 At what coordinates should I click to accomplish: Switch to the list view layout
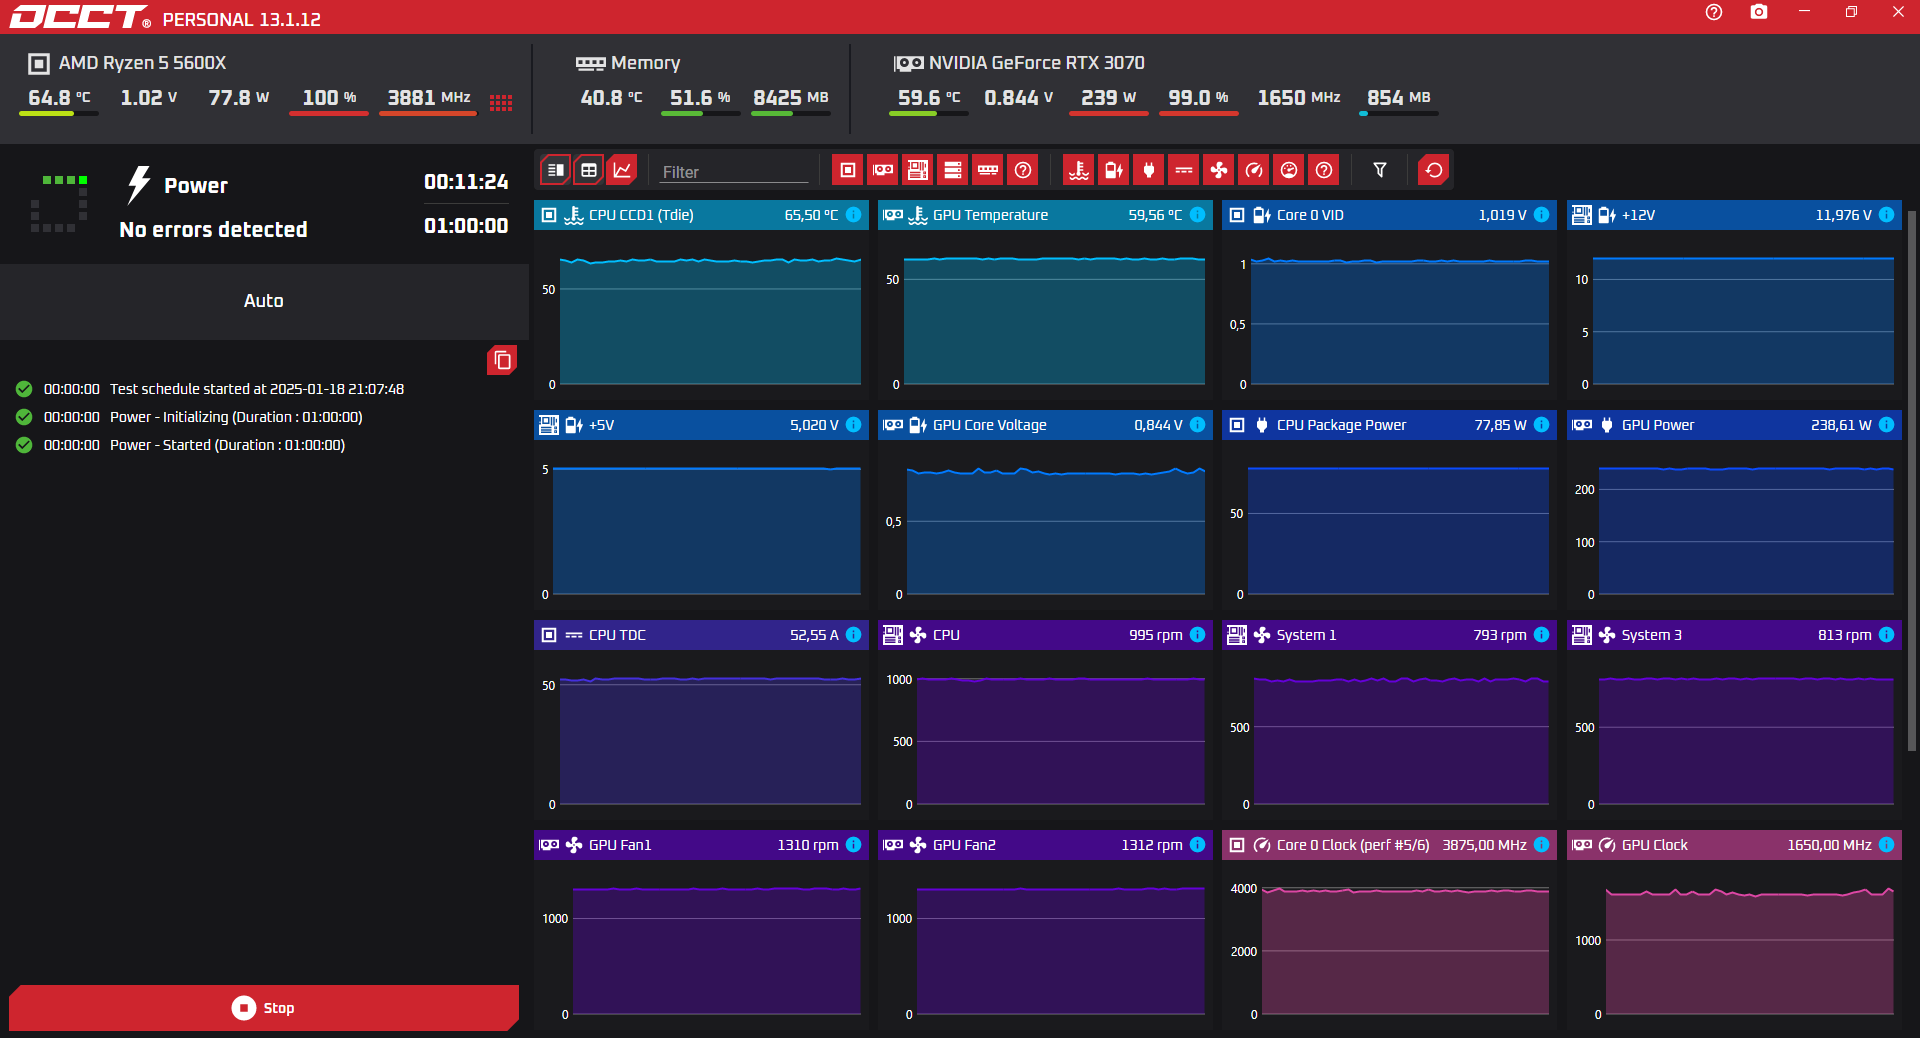click(x=556, y=170)
